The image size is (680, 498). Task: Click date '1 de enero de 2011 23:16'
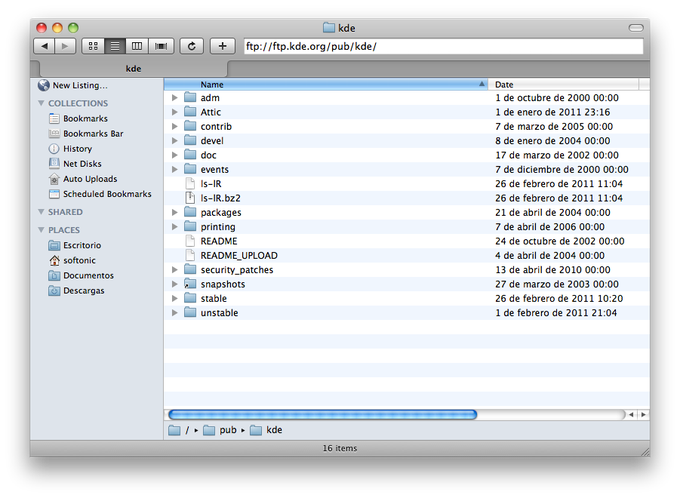coord(552,112)
